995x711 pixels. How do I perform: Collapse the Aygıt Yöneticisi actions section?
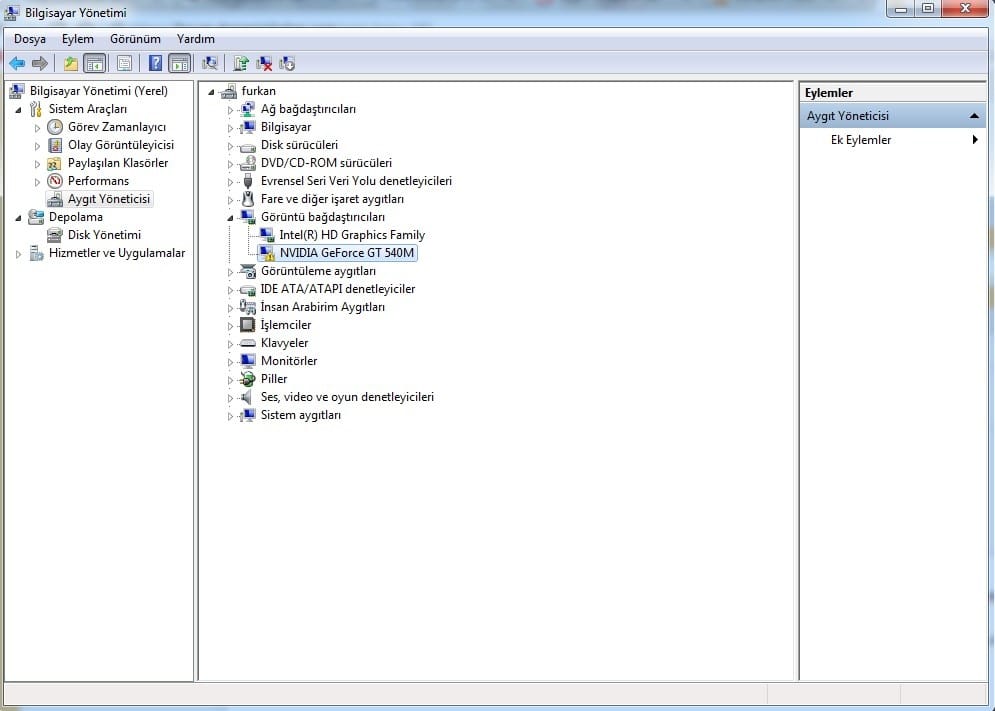point(975,116)
